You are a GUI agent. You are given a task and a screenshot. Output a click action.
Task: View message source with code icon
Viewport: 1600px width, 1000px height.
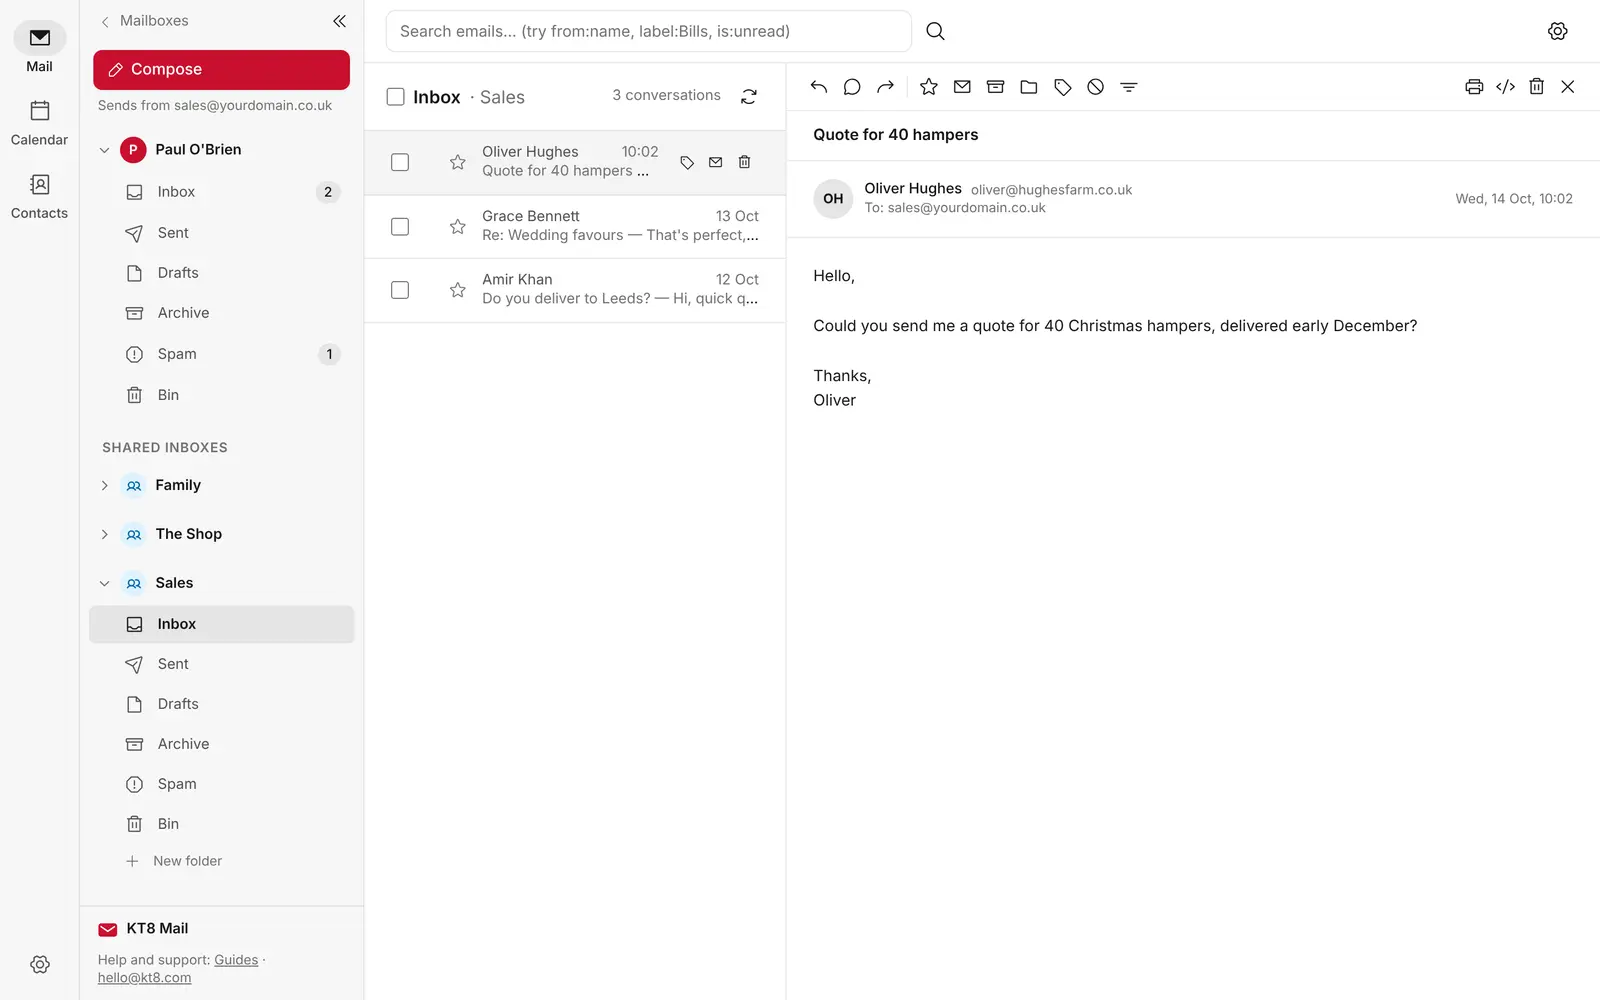[1505, 87]
